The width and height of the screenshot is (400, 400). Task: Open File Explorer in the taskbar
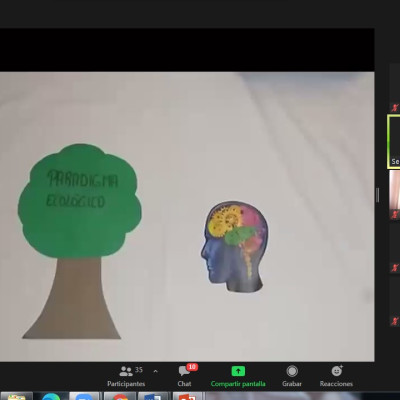[16, 396]
